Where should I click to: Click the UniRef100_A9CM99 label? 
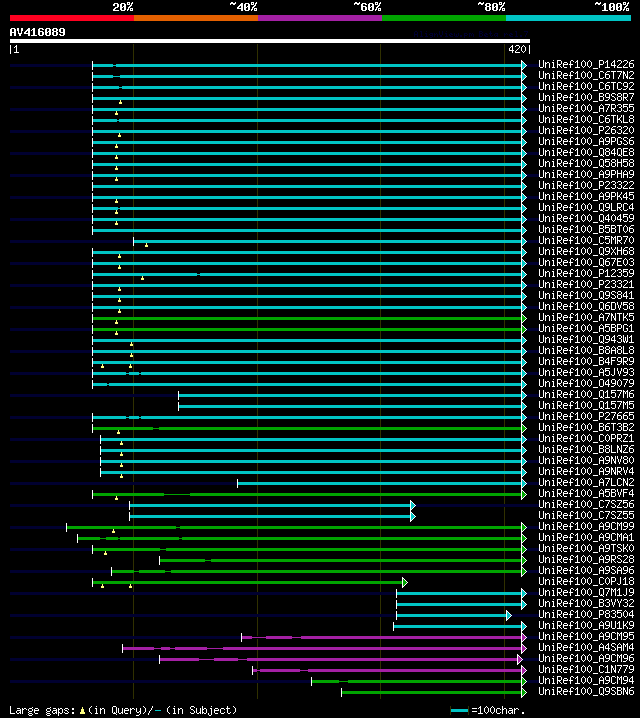click(586, 526)
